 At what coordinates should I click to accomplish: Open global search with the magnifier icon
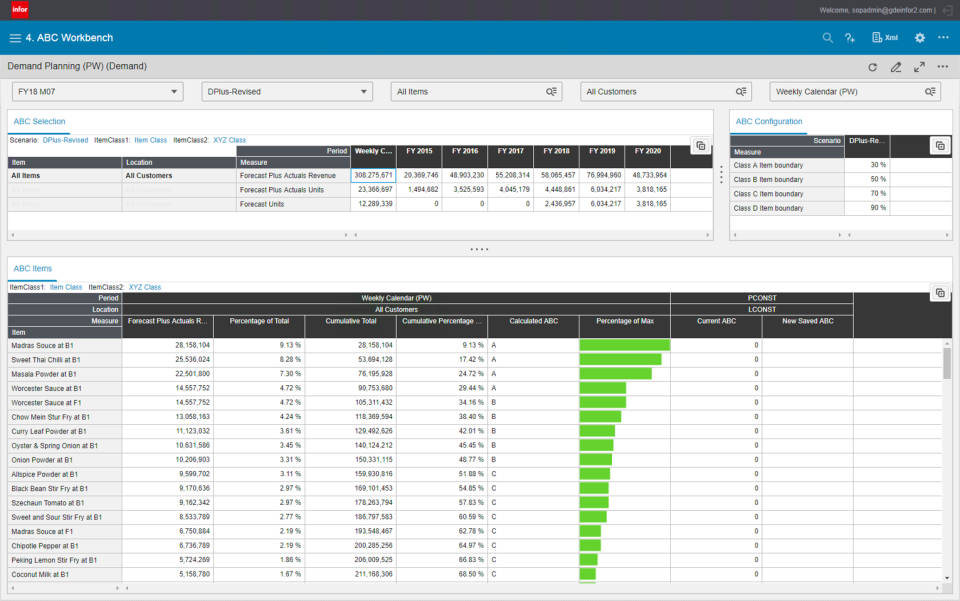click(827, 37)
